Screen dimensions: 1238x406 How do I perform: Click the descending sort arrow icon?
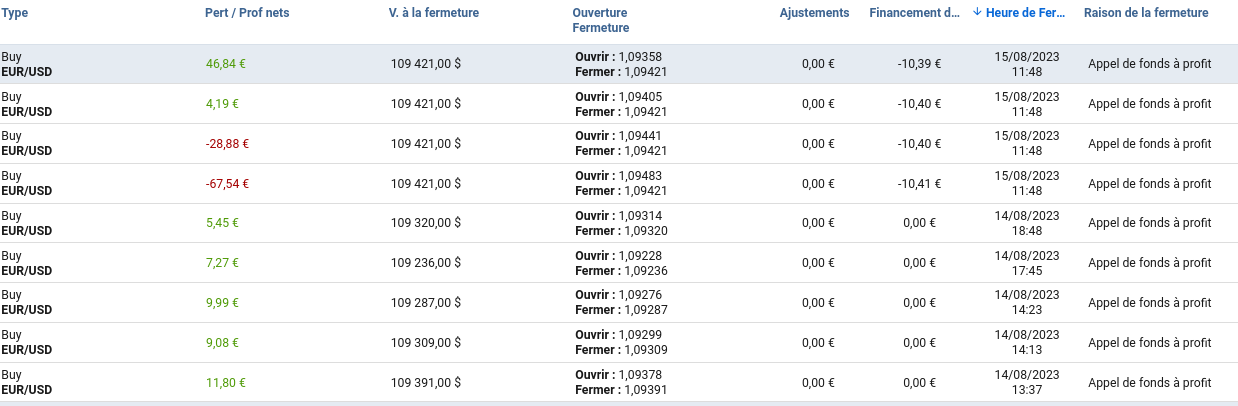click(x=977, y=13)
